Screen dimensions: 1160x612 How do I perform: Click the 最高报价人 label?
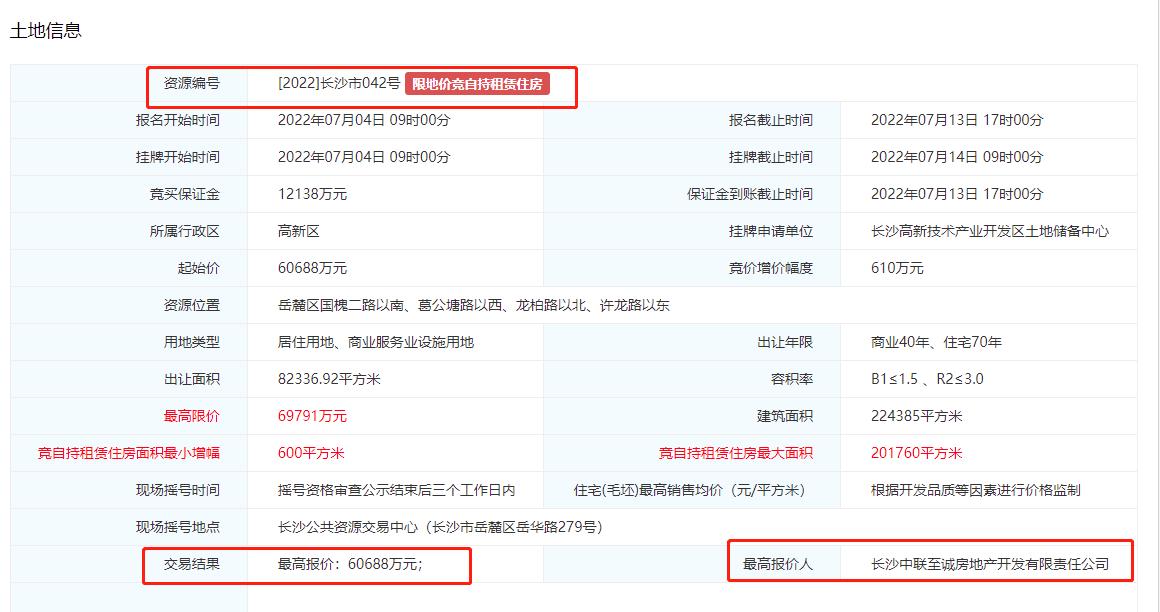778,564
